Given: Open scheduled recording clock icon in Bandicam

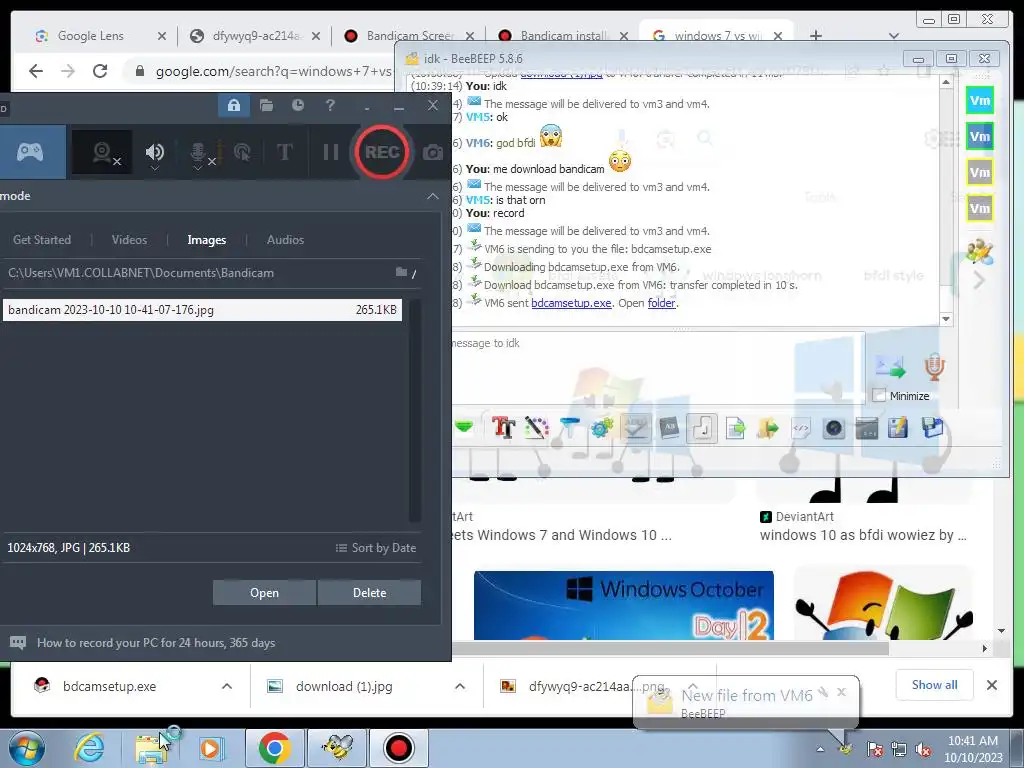Looking at the screenshot, I should click(x=298, y=105).
